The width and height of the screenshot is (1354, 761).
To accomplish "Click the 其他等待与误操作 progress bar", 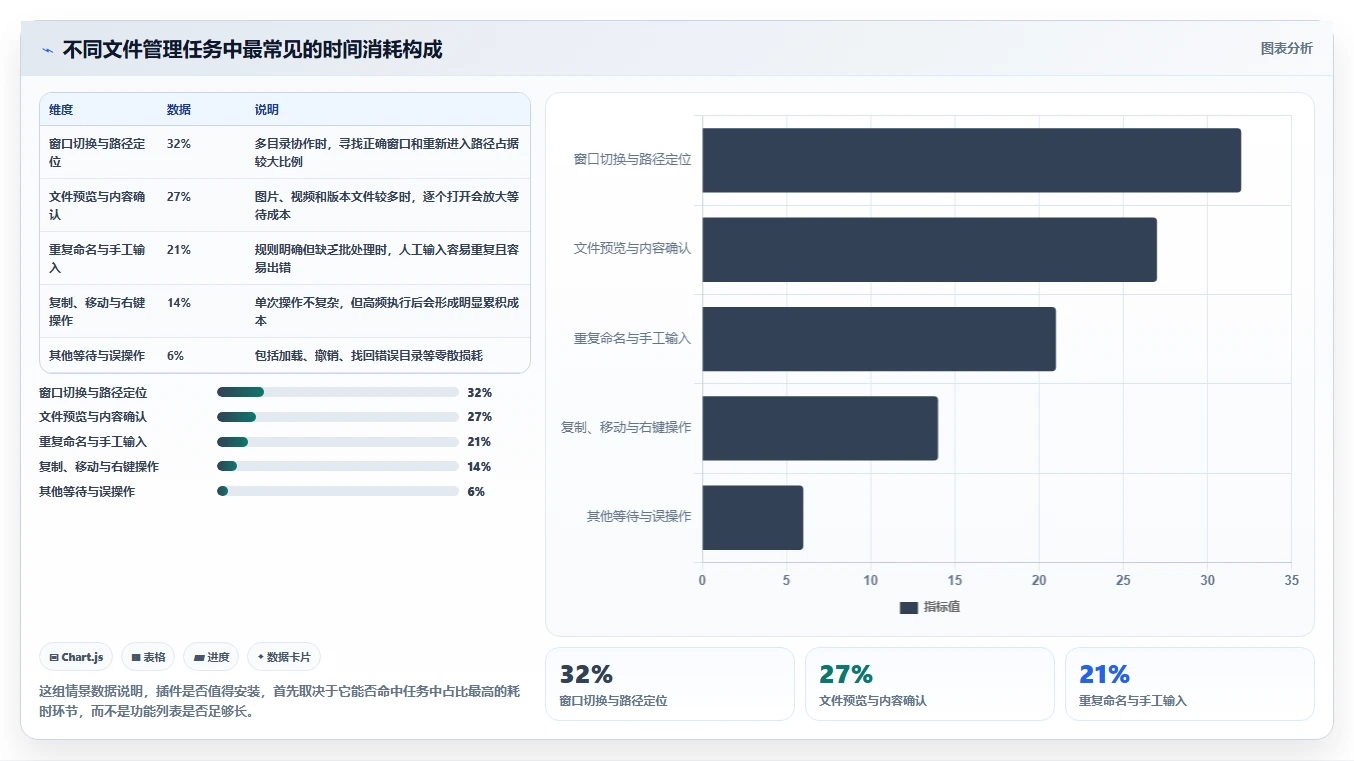I will pyautogui.click(x=337, y=492).
